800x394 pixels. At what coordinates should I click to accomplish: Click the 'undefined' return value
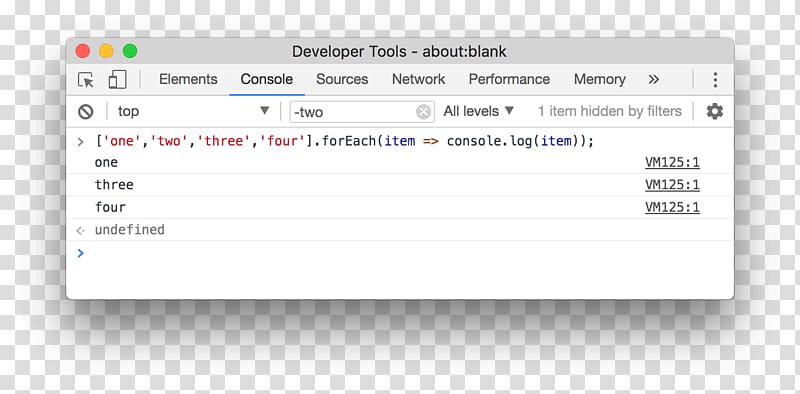pos(130,230)
